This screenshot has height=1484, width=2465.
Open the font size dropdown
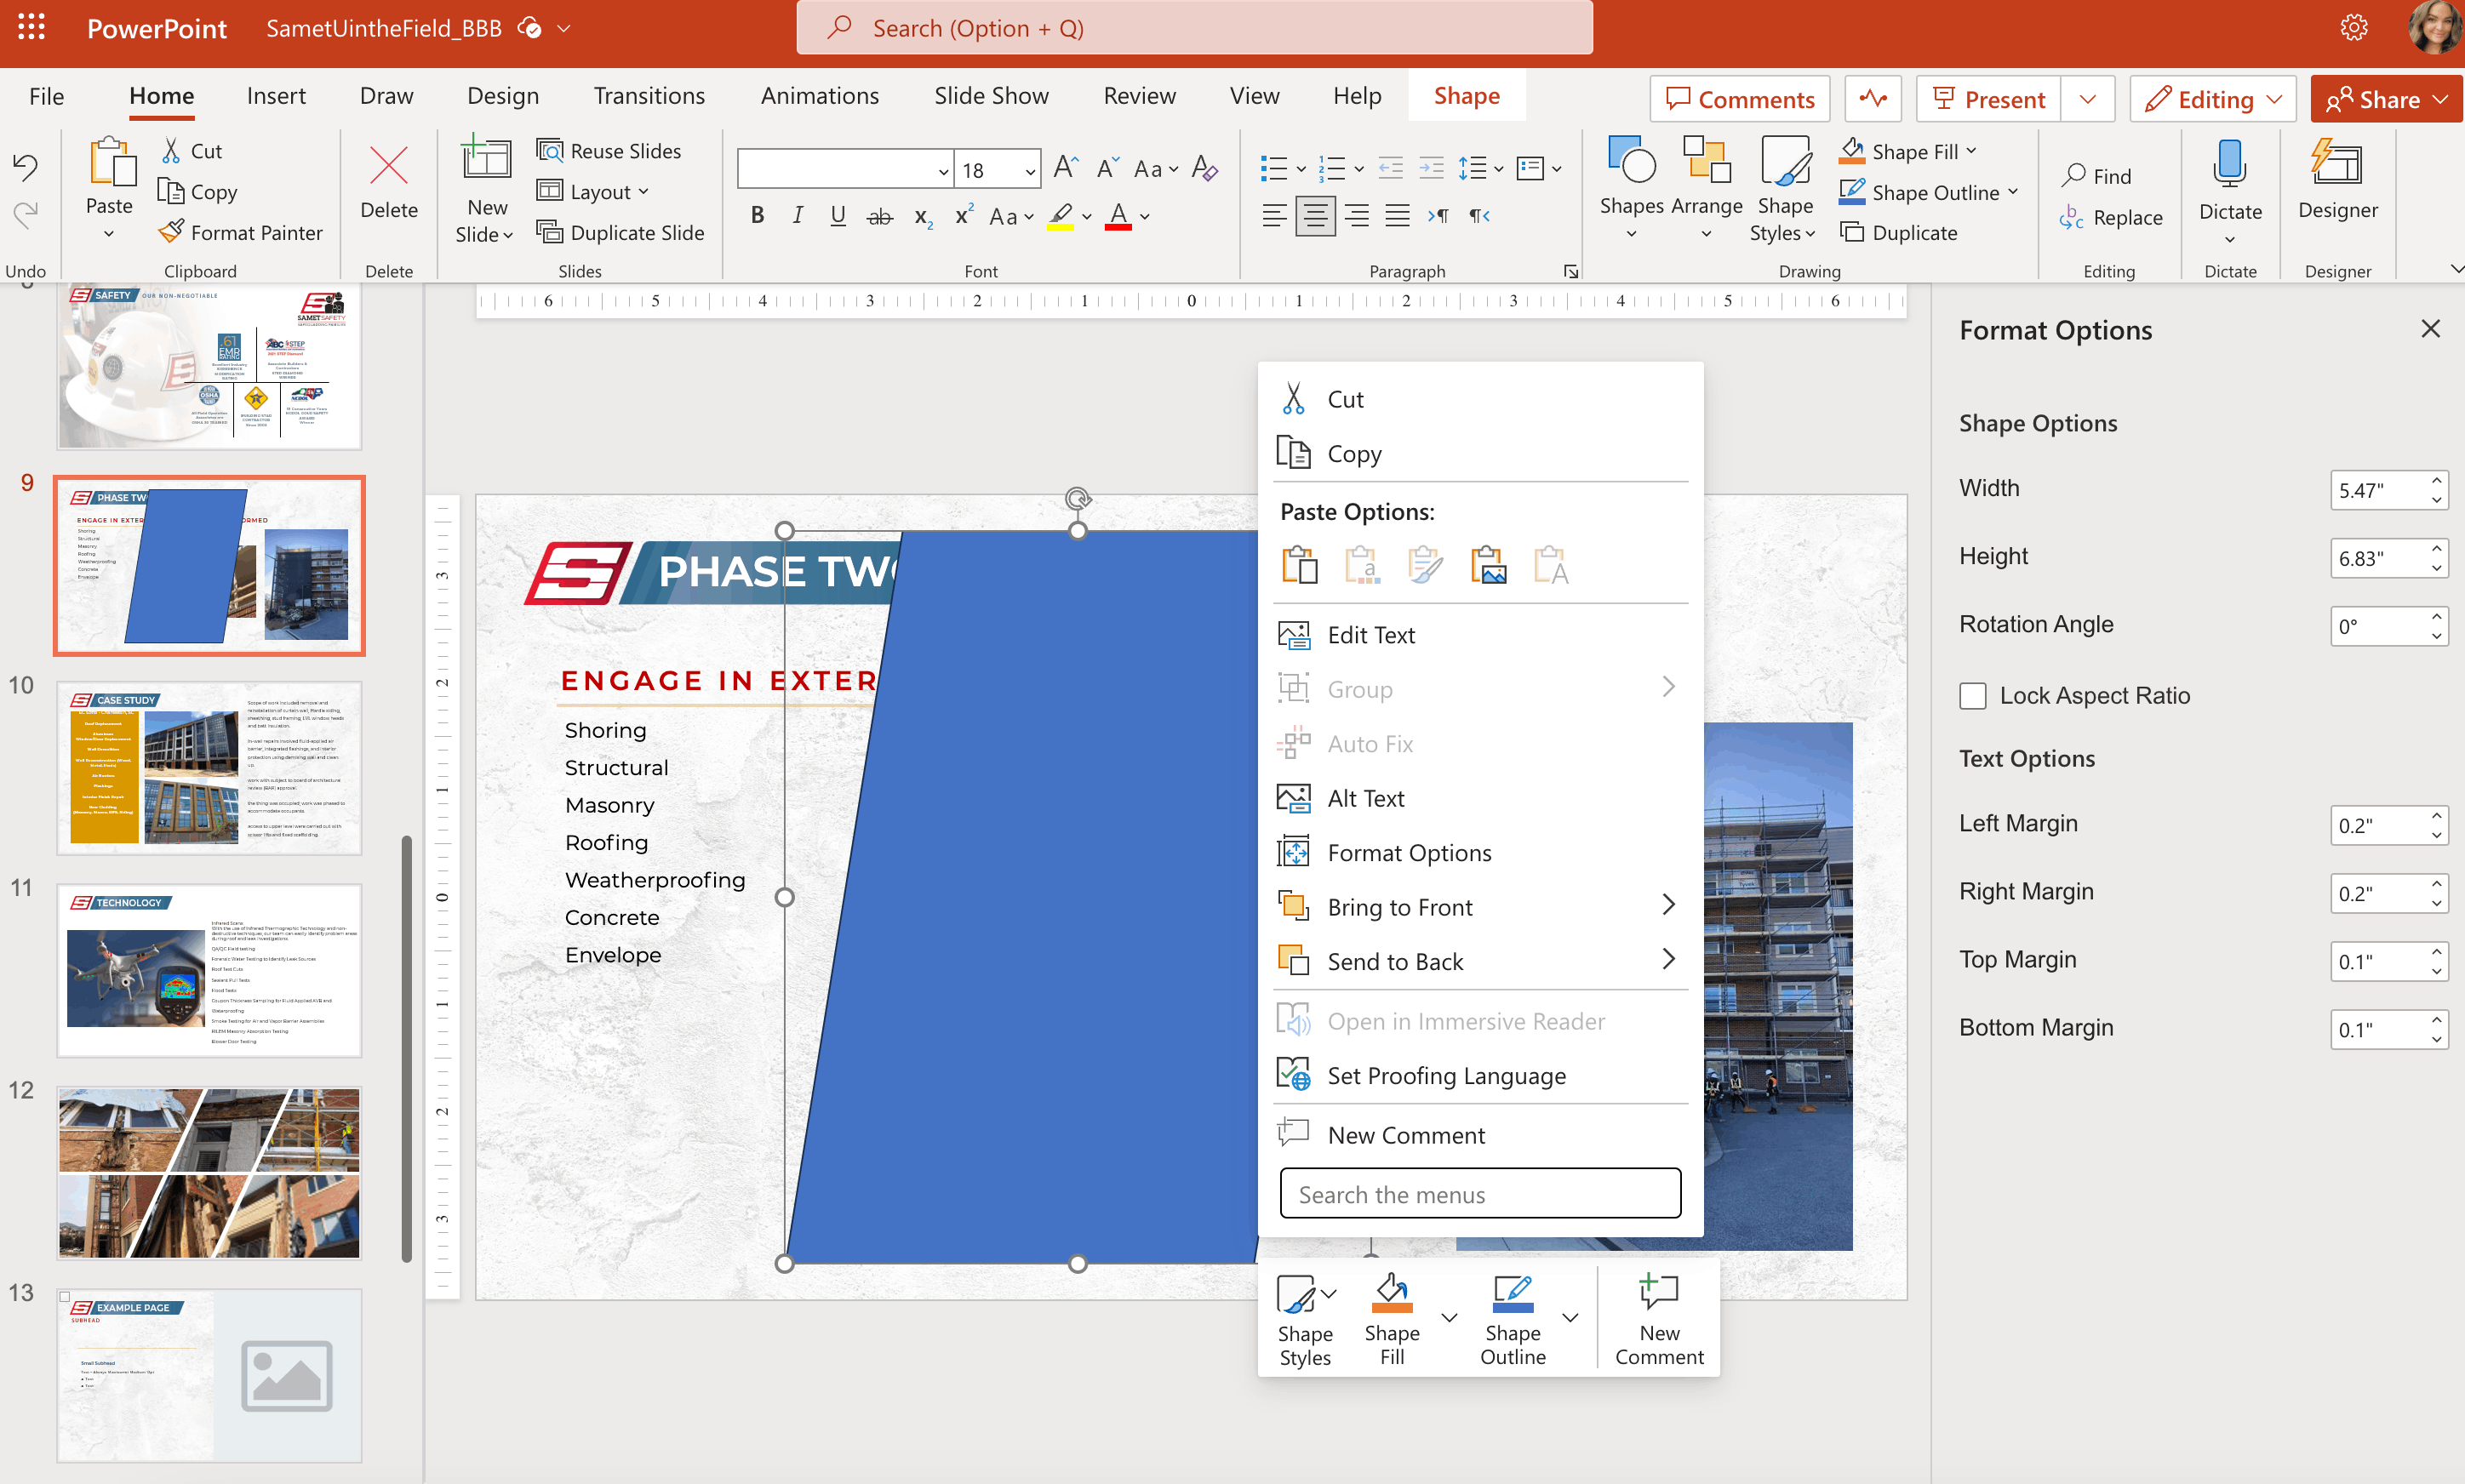coord(1029,171)
